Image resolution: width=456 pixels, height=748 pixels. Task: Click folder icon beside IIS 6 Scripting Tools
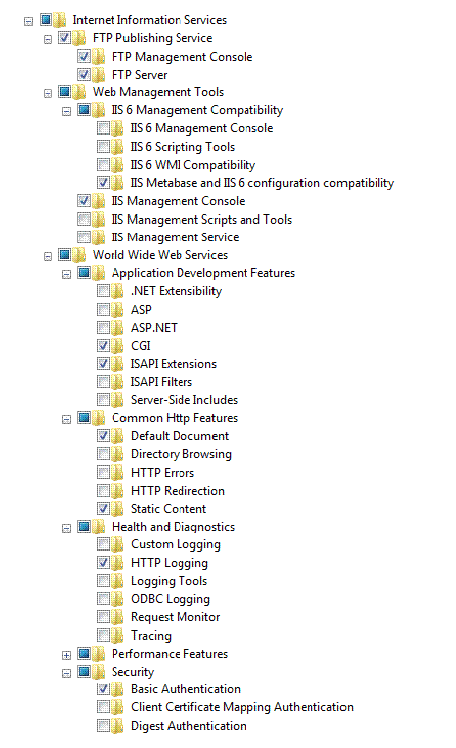tap(117, 146)
